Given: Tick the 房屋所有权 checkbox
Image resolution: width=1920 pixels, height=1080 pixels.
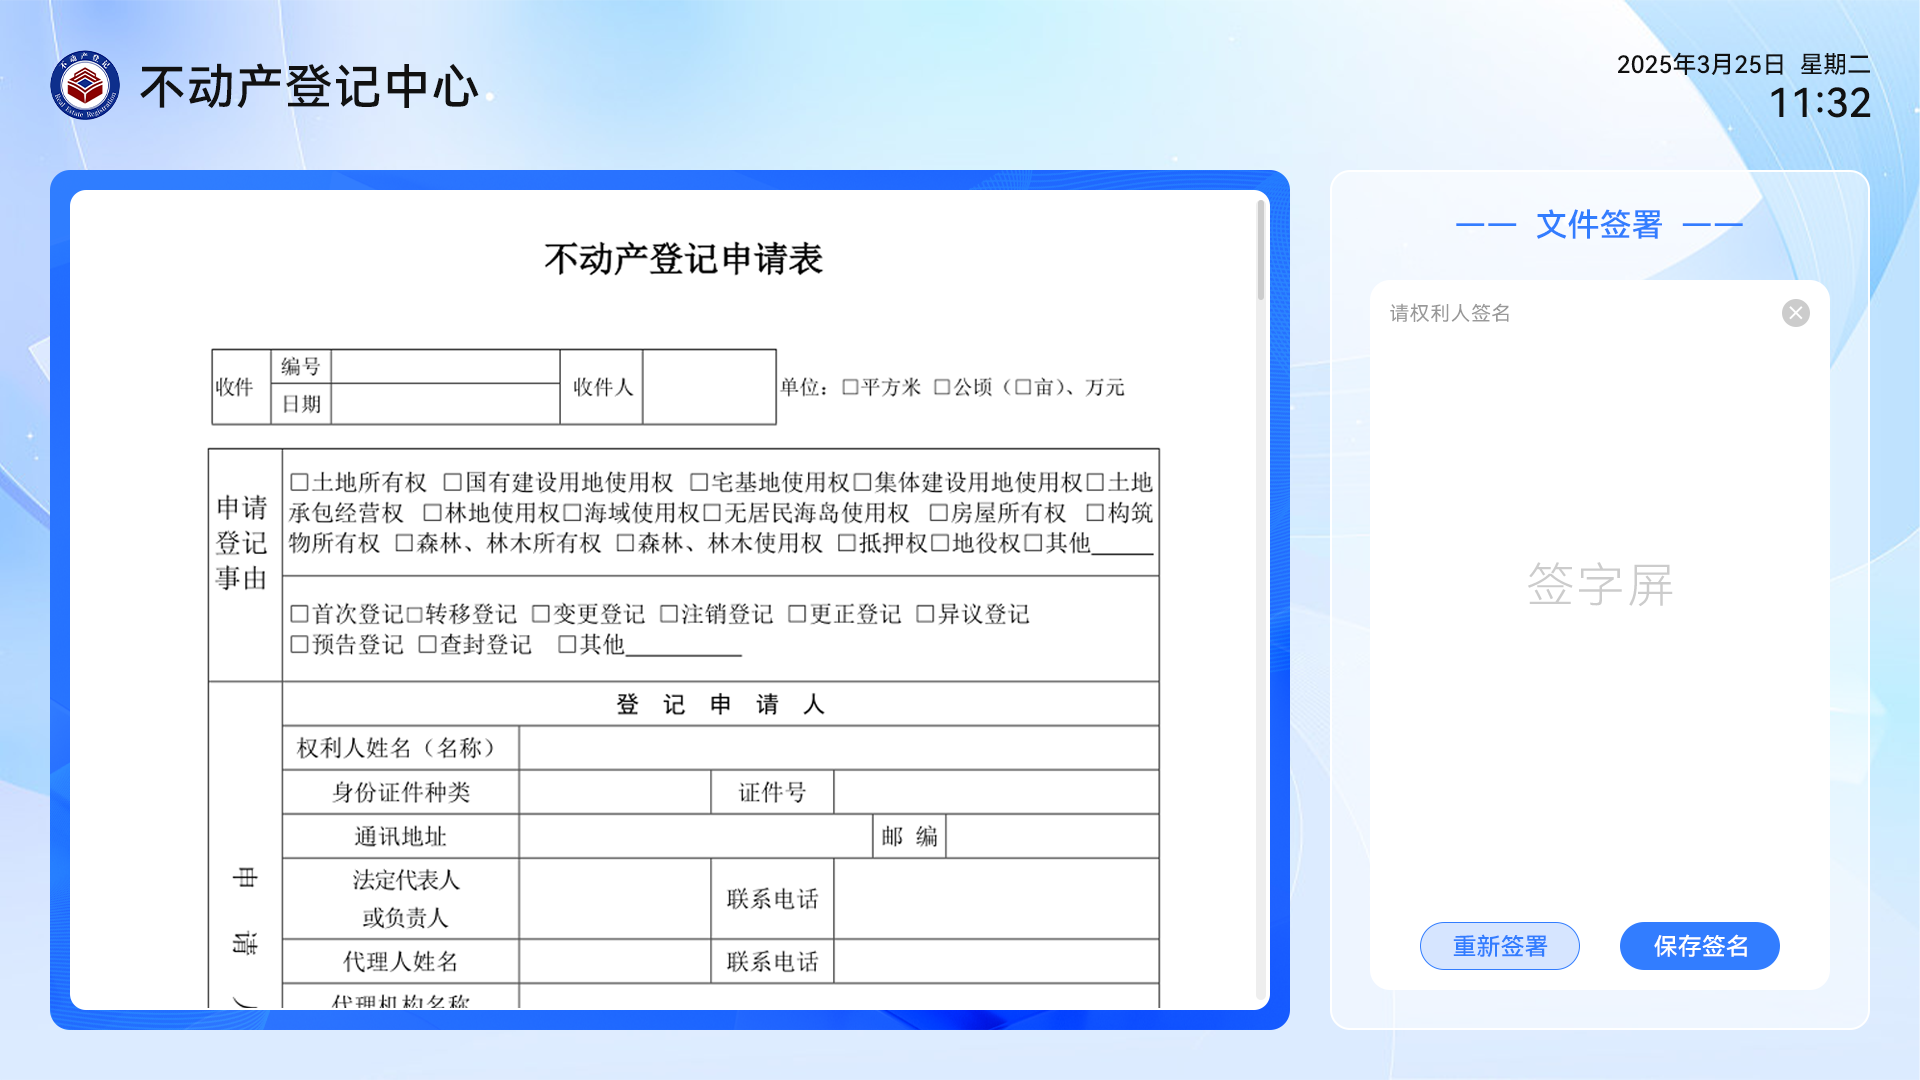Looking at the screenshot, I should click(938, 513).
